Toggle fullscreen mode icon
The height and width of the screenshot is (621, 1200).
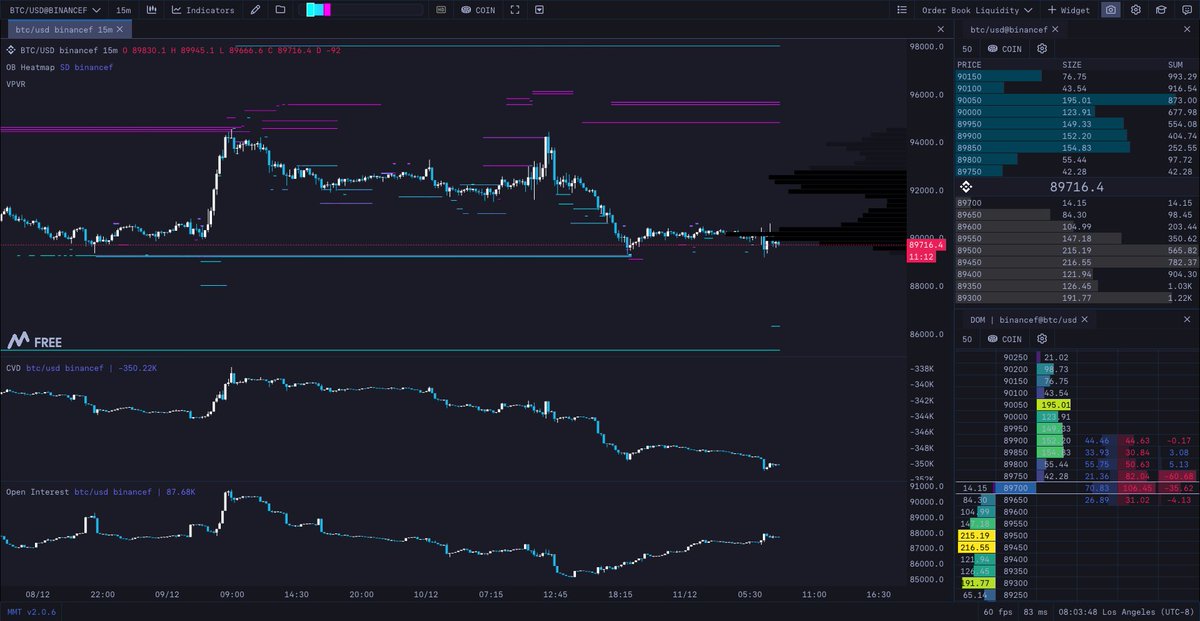click(515, 10)
